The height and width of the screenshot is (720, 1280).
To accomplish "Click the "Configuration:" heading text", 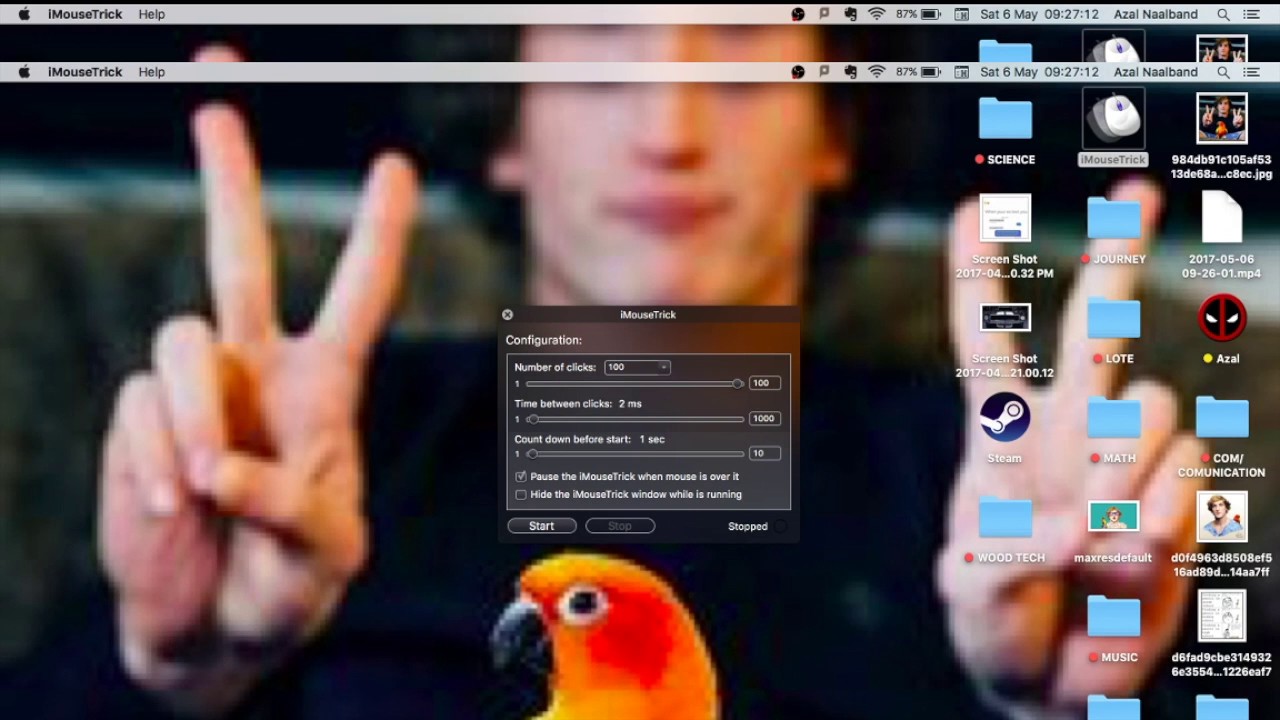I will point(544,340).
